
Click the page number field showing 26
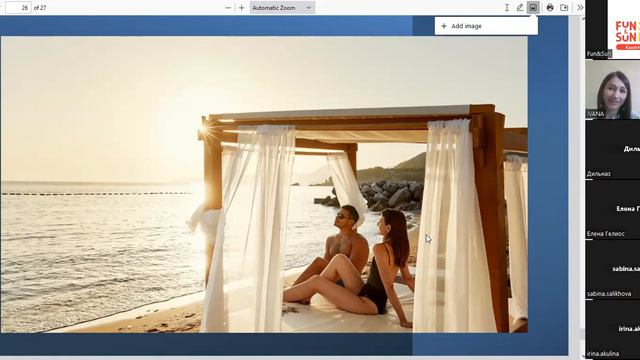coord(19,8)
